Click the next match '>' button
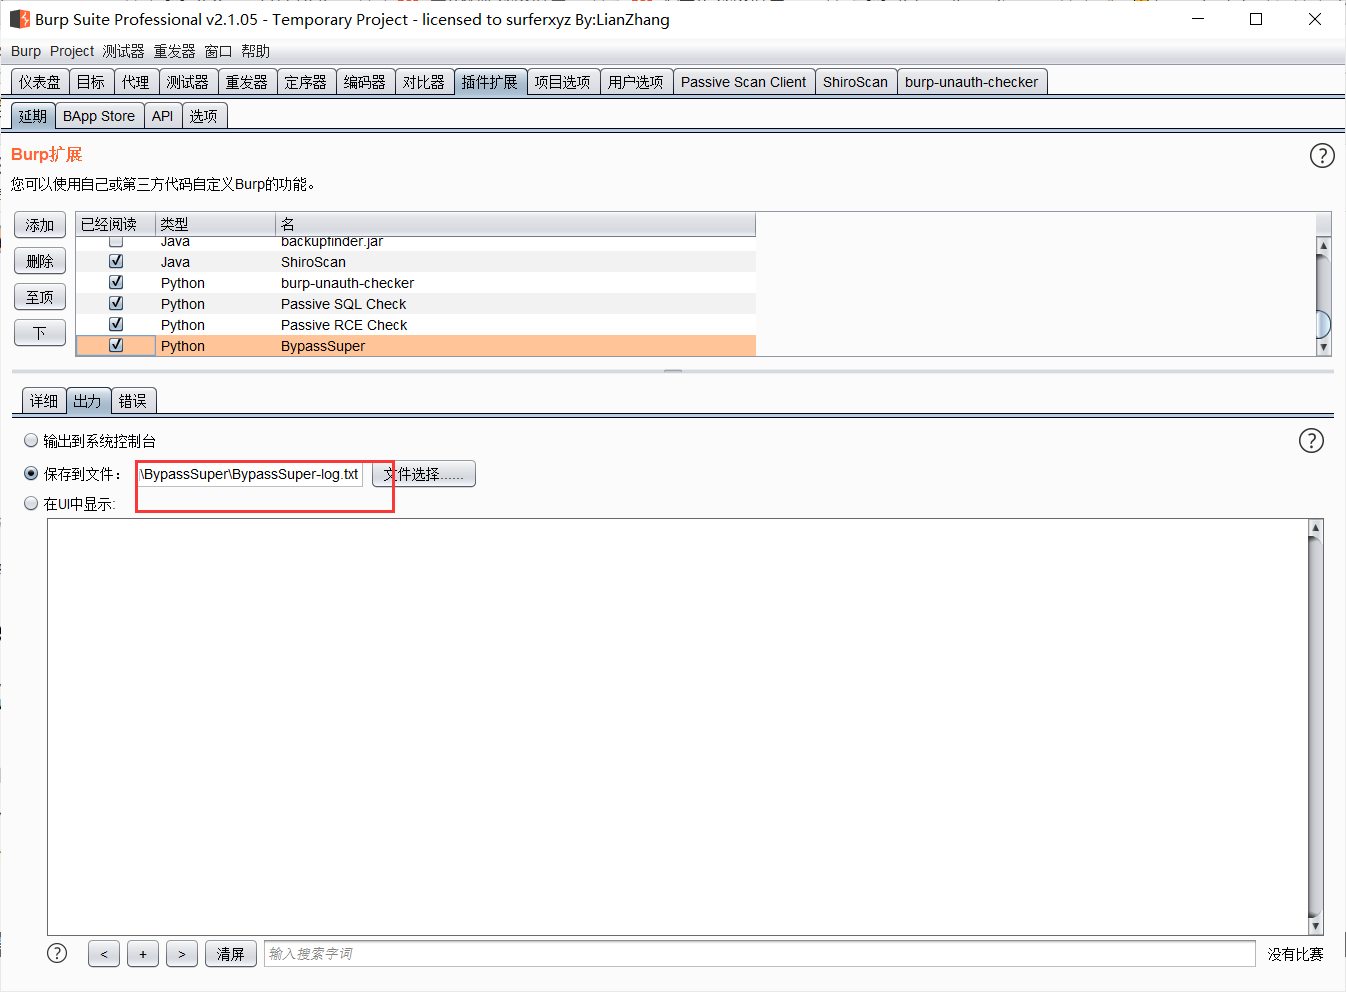The image size is (1346, 992). point(182,954)
